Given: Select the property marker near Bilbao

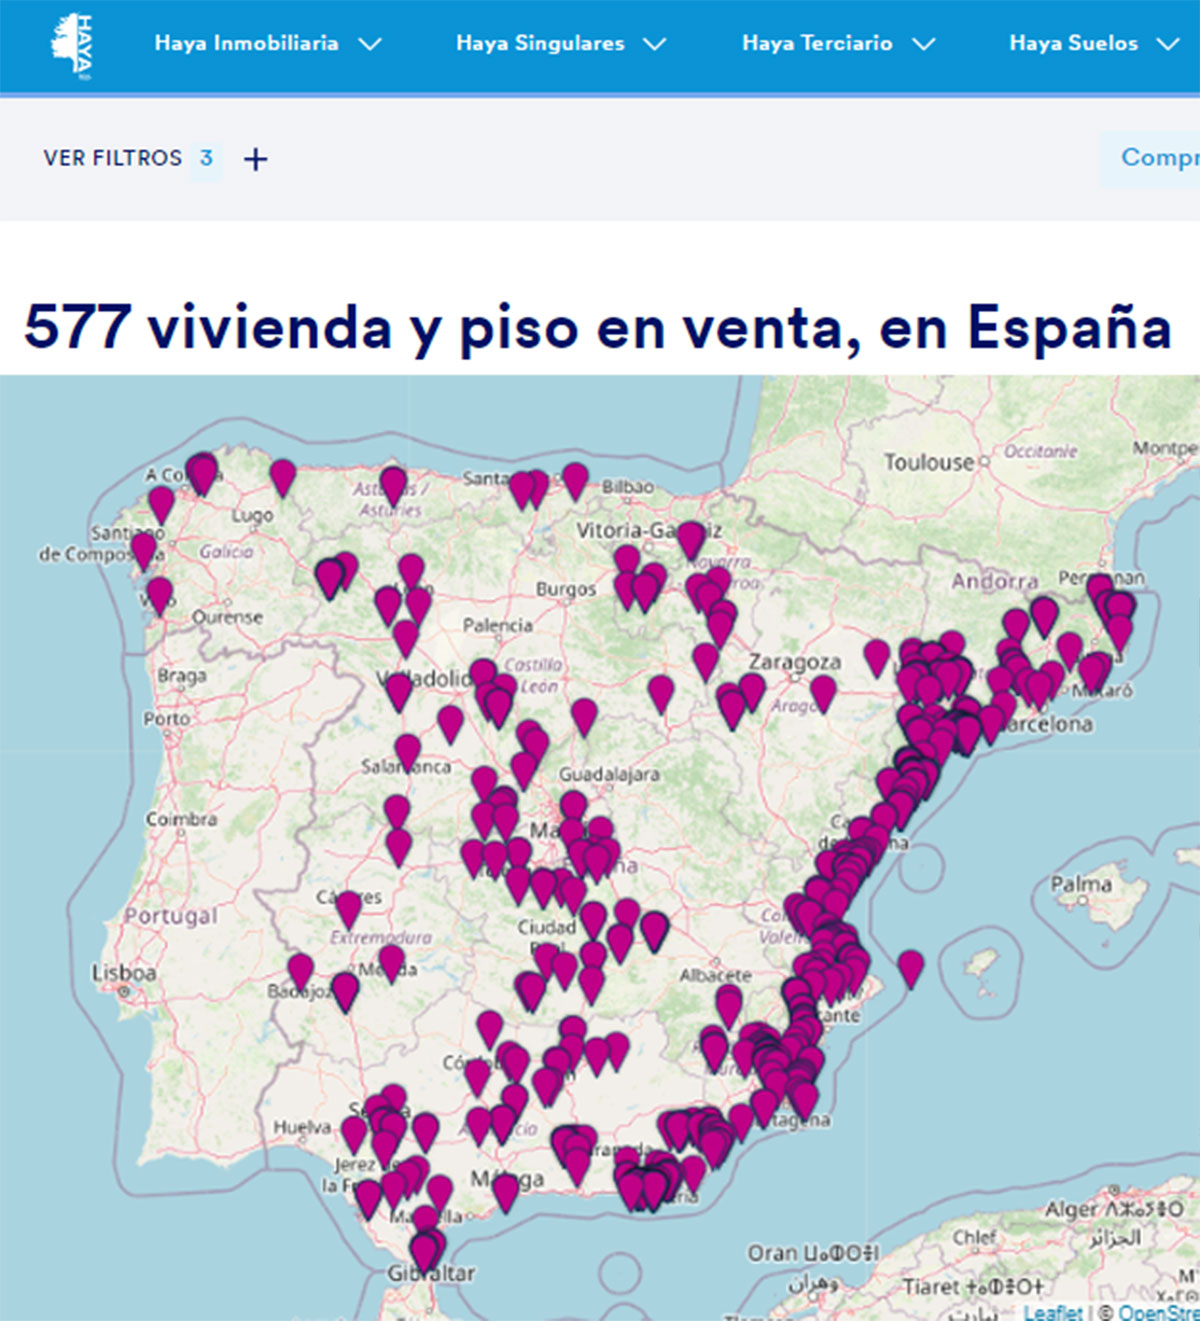Looking at the screenshot, I should 575,482.
